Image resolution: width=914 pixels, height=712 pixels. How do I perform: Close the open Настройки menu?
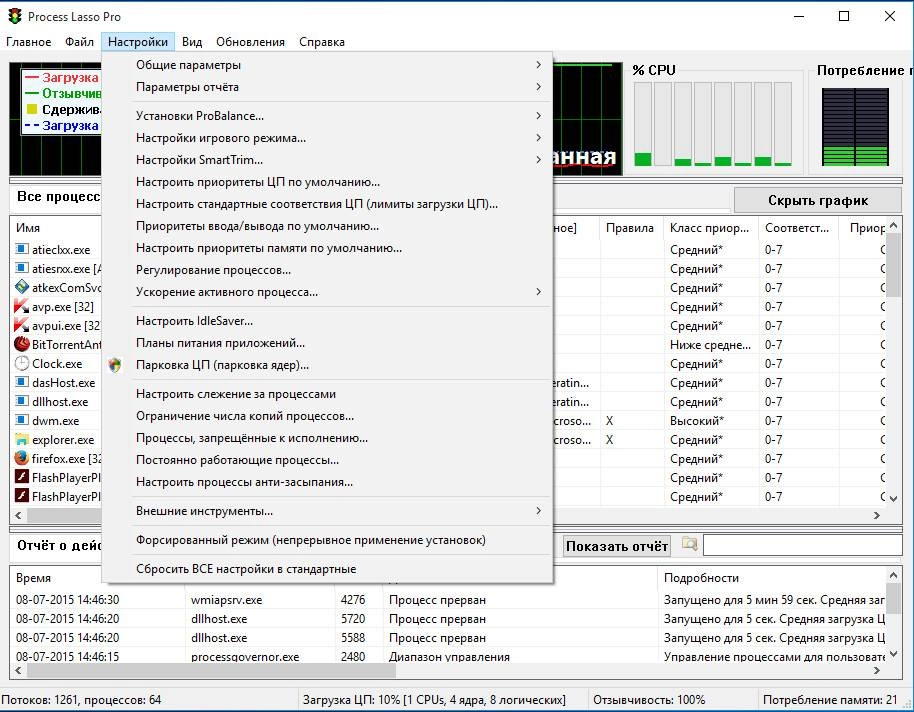[138, 42]
